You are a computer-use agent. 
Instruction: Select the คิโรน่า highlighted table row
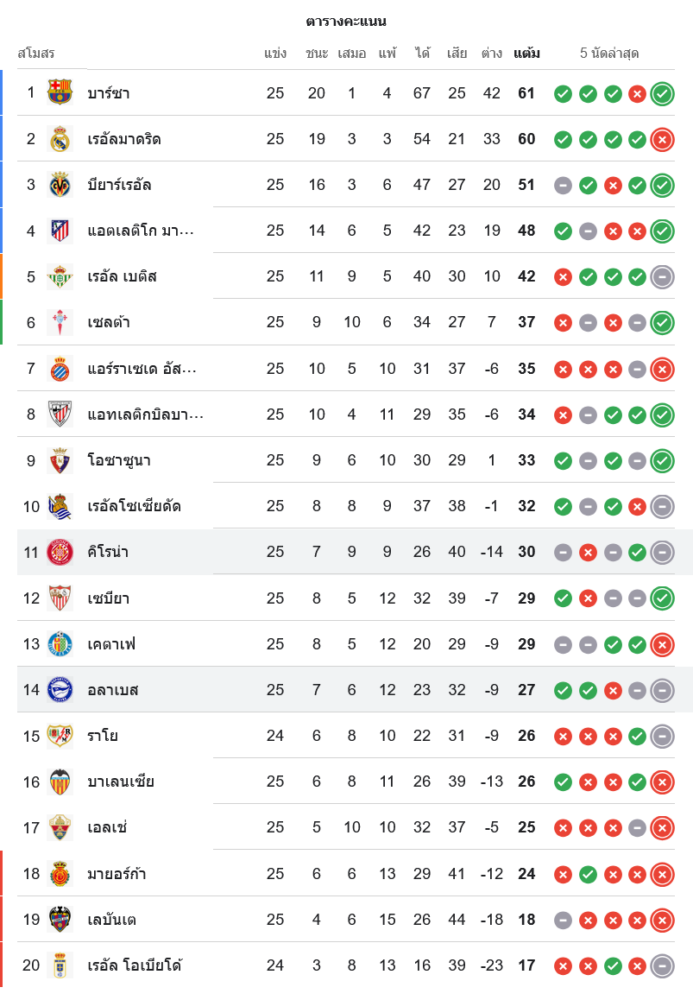coord(350,552)
